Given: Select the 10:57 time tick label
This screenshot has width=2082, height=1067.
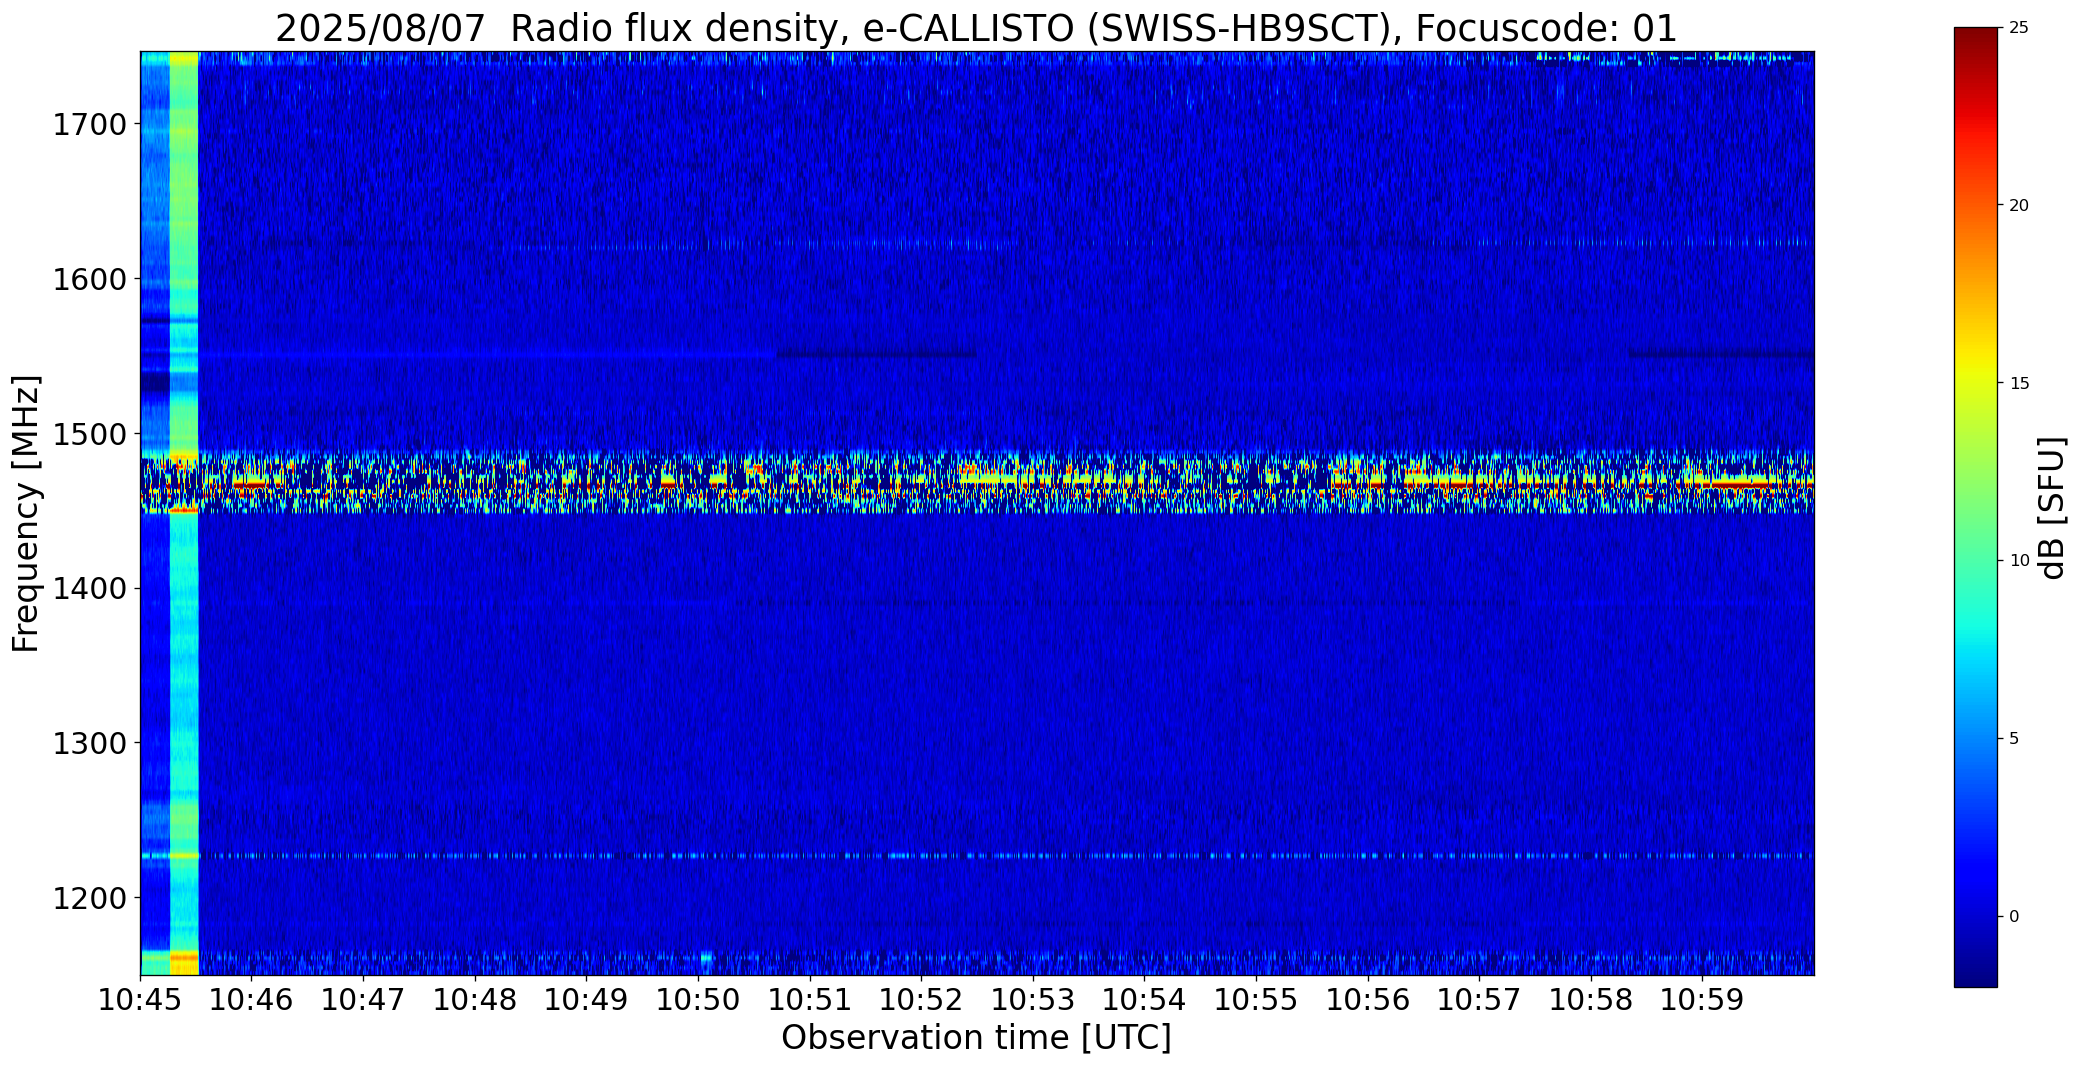Looking at the screenshot, I should 1480,999.
